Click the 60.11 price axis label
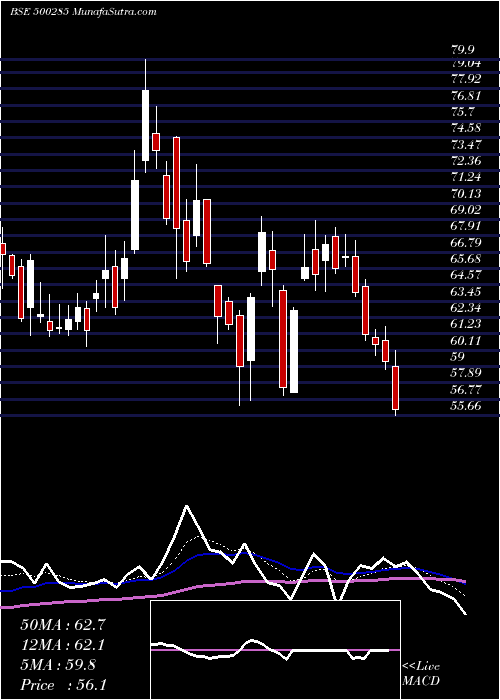The height and width of the screenshot is (700, 500). 467,341
